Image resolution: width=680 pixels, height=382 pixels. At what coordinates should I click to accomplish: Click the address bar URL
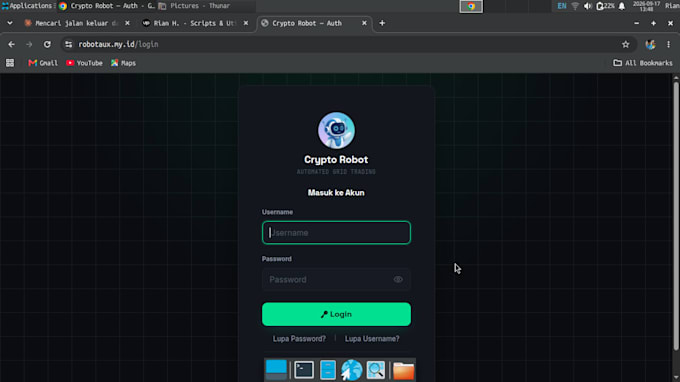point(118,44)
